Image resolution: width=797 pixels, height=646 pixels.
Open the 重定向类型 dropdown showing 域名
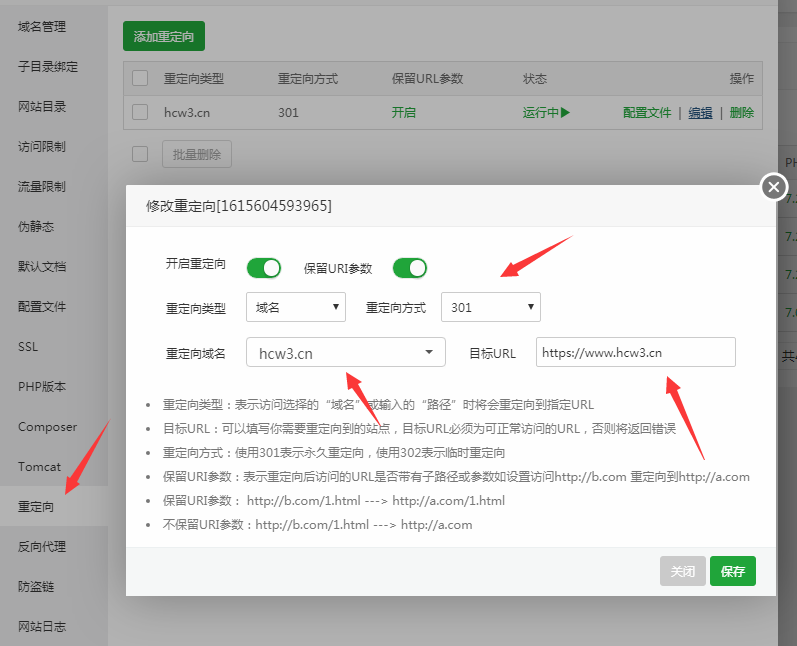(296, 307)
